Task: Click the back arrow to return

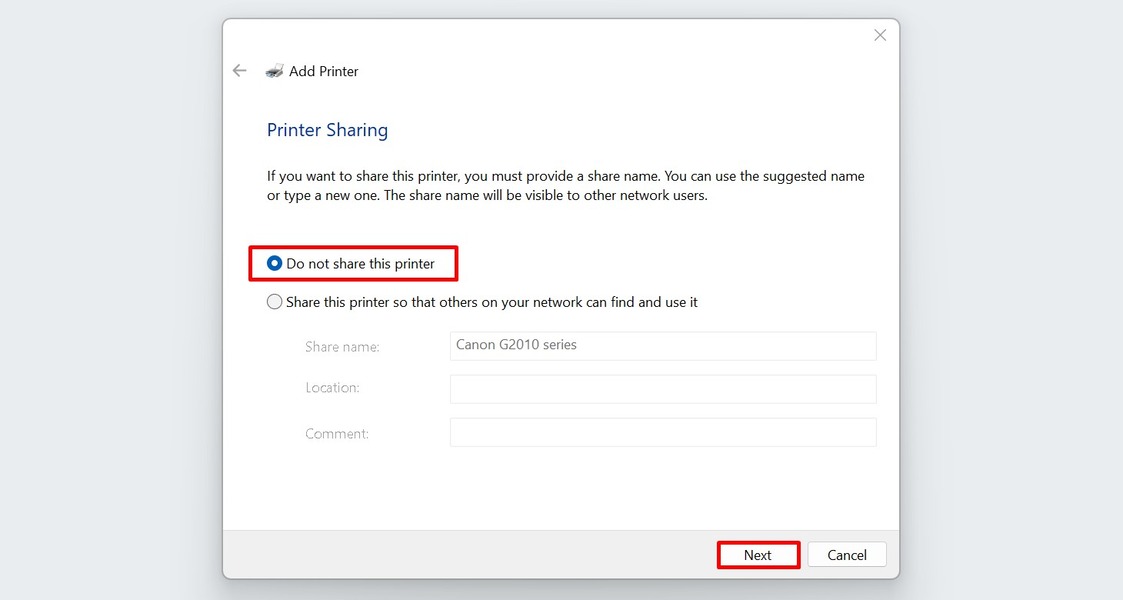Action: 239,70
